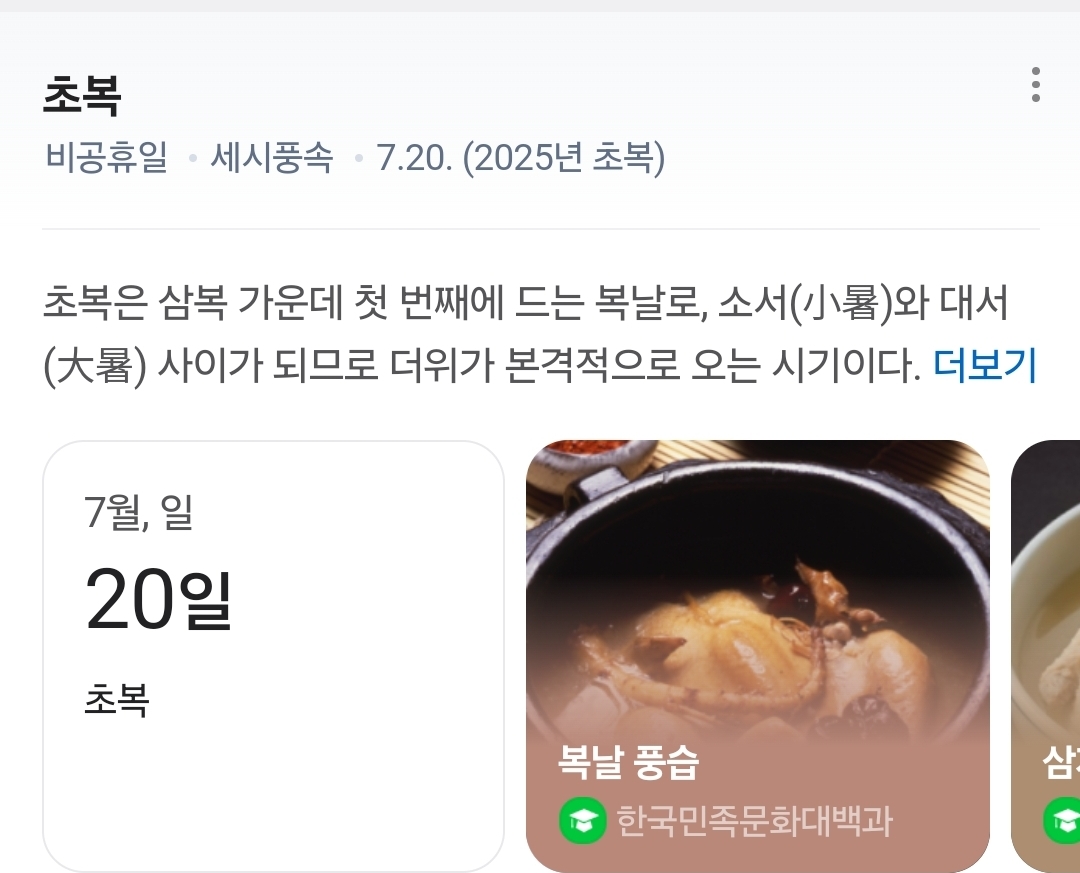Click the (大暑) text in the description
Screen dimensions: 1080x873
(x=95, y=365)
